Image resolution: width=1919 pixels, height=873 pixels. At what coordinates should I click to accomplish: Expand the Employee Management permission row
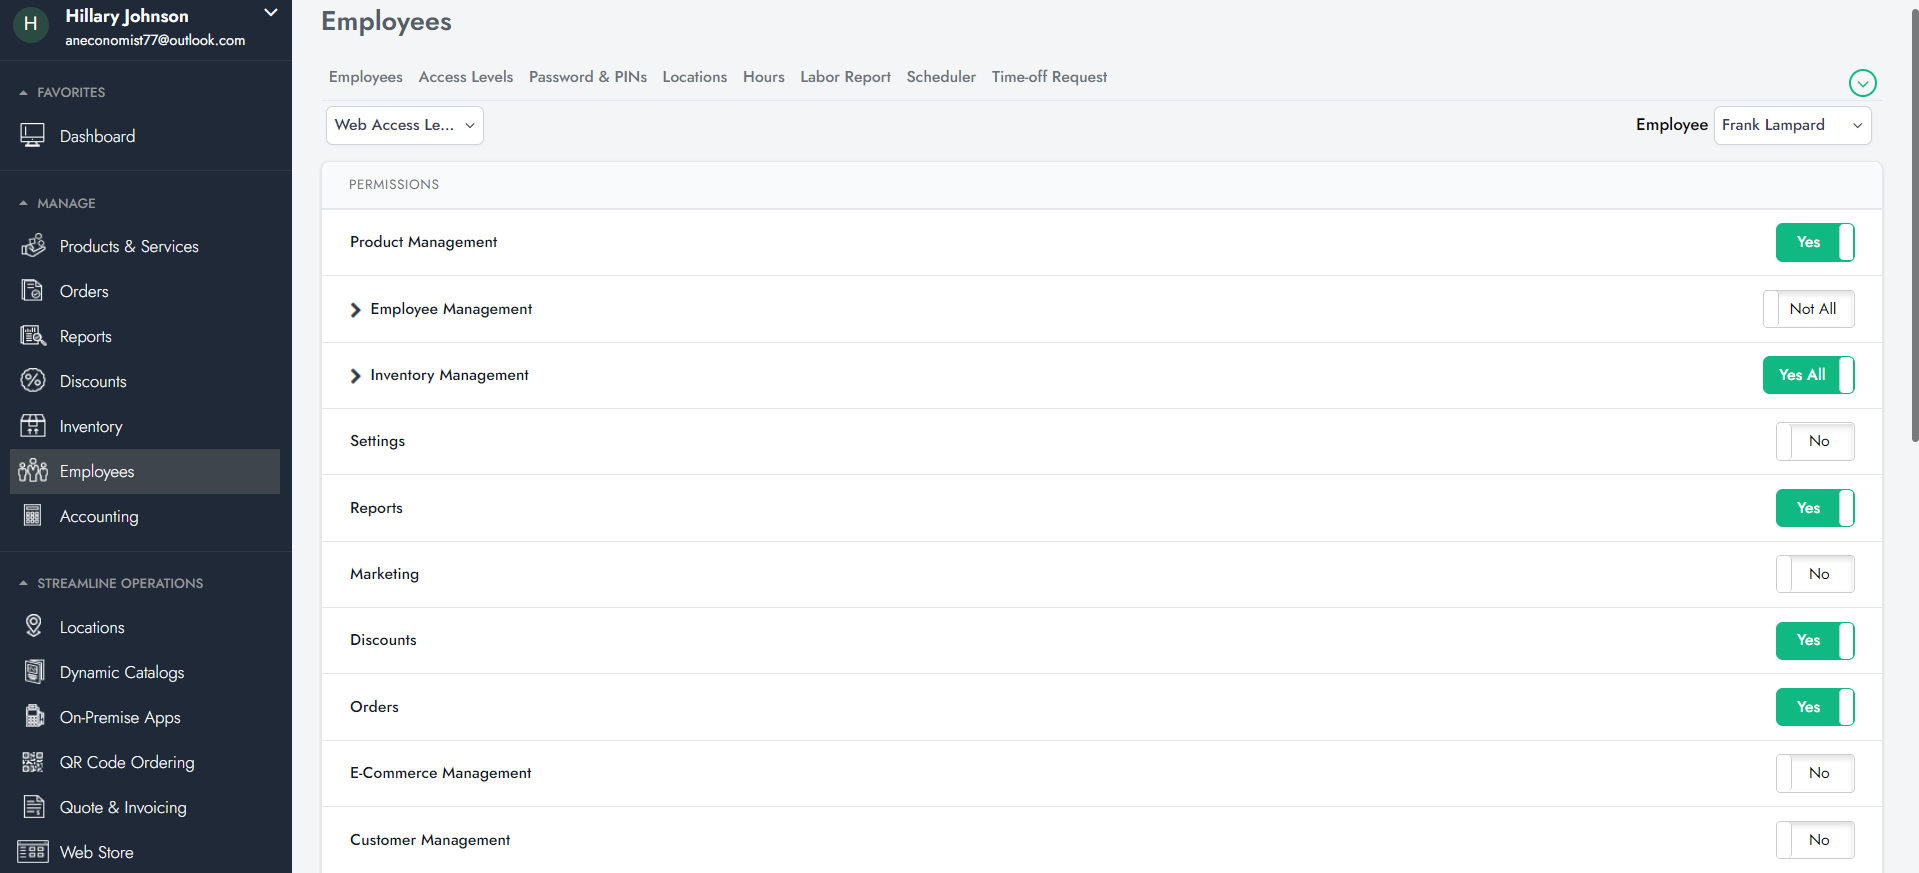click(x=355, y=310)
